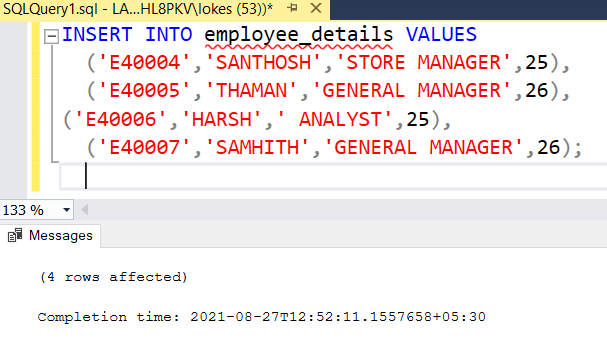Click the 'THAMAN' string

point(251,91)
